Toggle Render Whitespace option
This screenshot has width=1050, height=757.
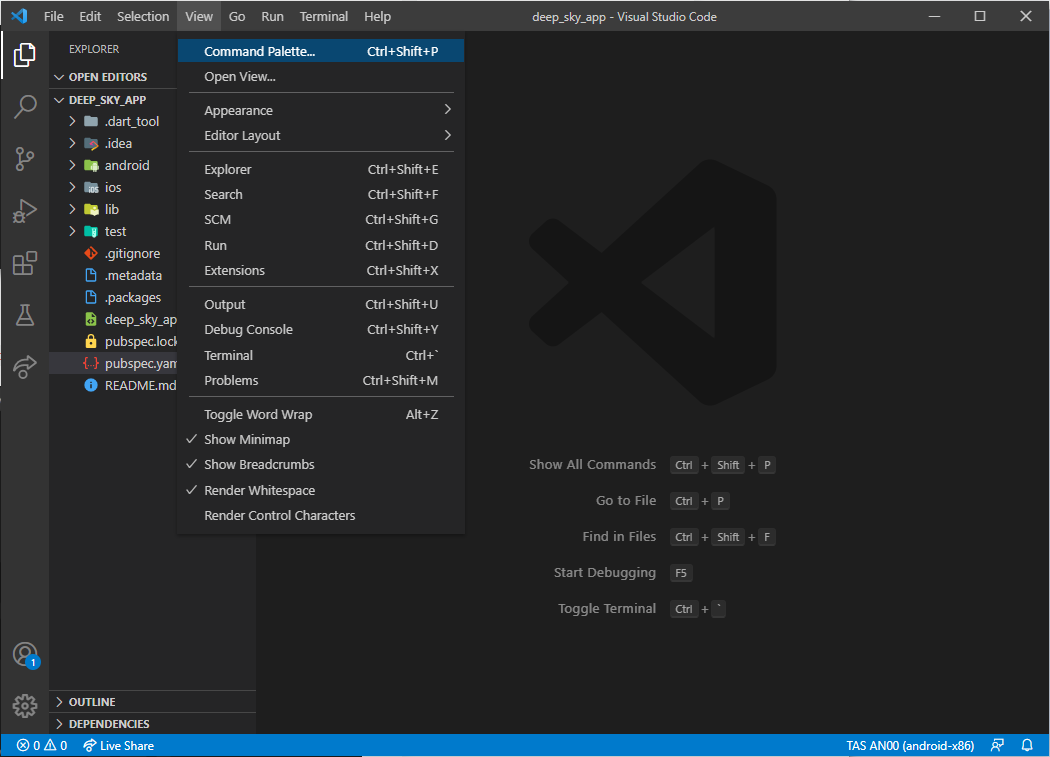click(321, 490)
